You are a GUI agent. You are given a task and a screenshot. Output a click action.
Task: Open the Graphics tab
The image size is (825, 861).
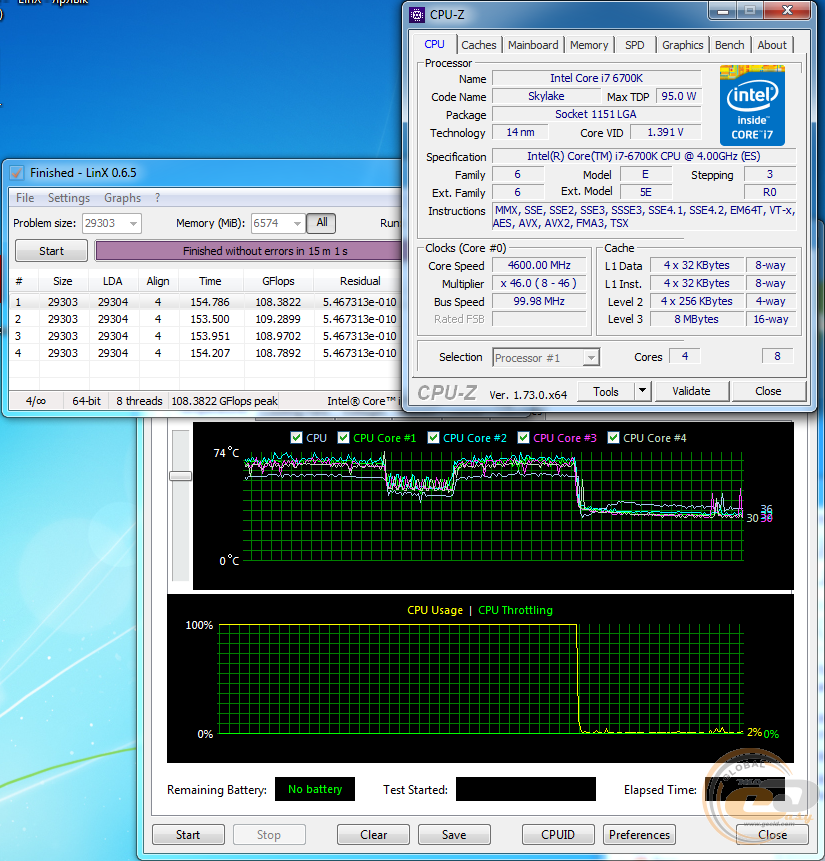[682, 45]
